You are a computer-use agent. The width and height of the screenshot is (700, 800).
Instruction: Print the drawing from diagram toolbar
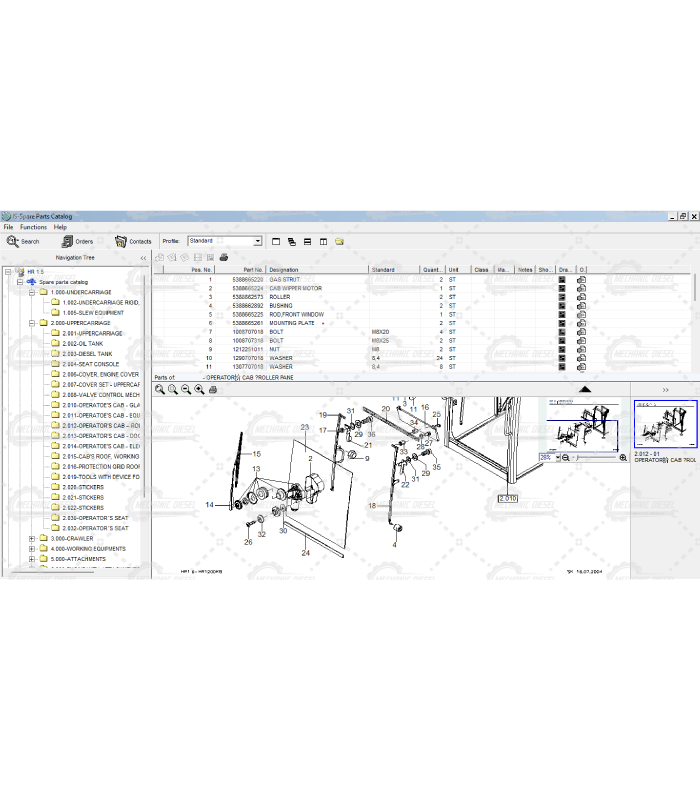[x=212, y=389]
